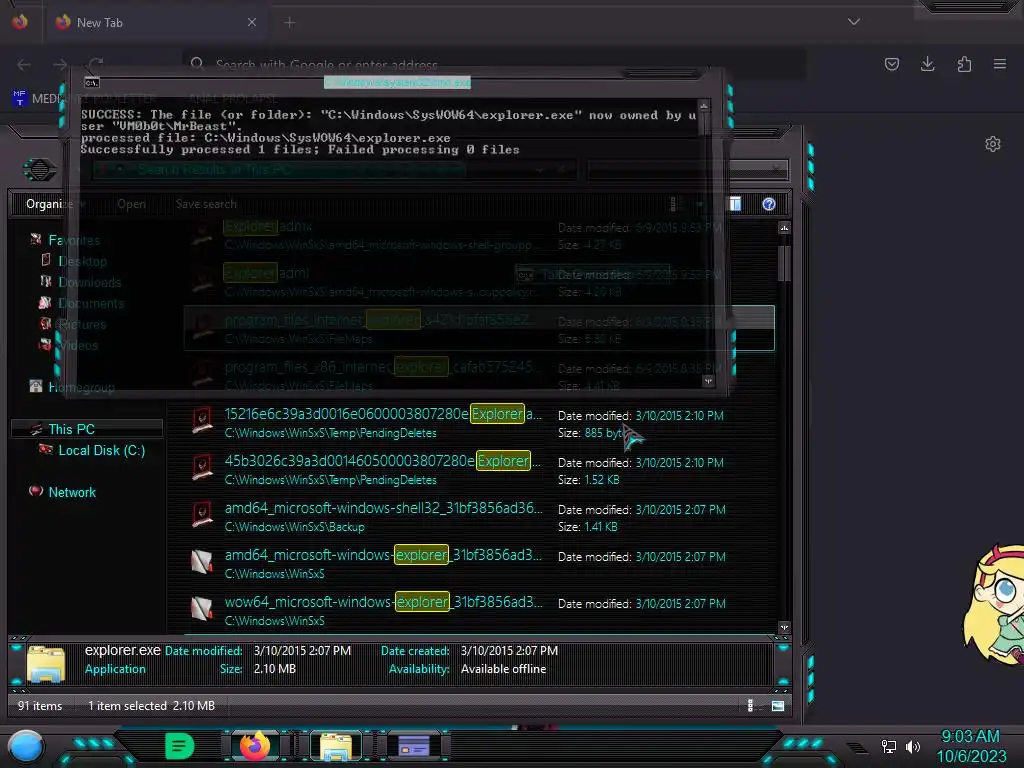Open the MEDI bookmark in bookmarks toolbar
1024x768 pixels.
click(x=37, y=98)
